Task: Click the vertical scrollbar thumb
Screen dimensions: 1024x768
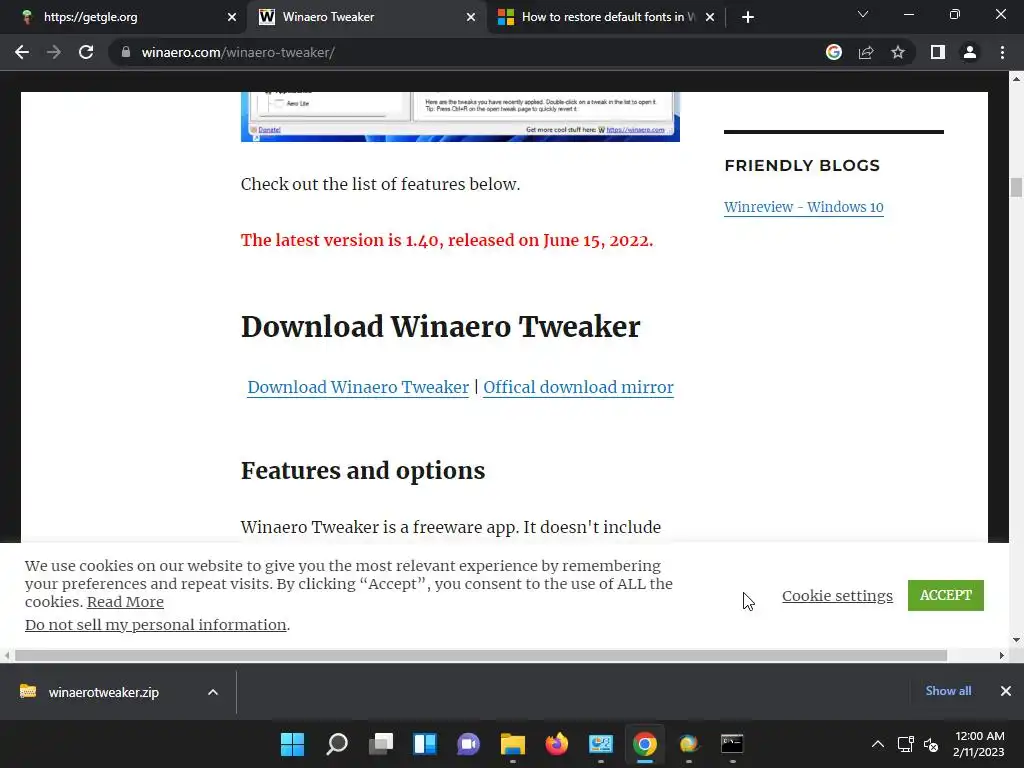Action: tap(1016, 187)
